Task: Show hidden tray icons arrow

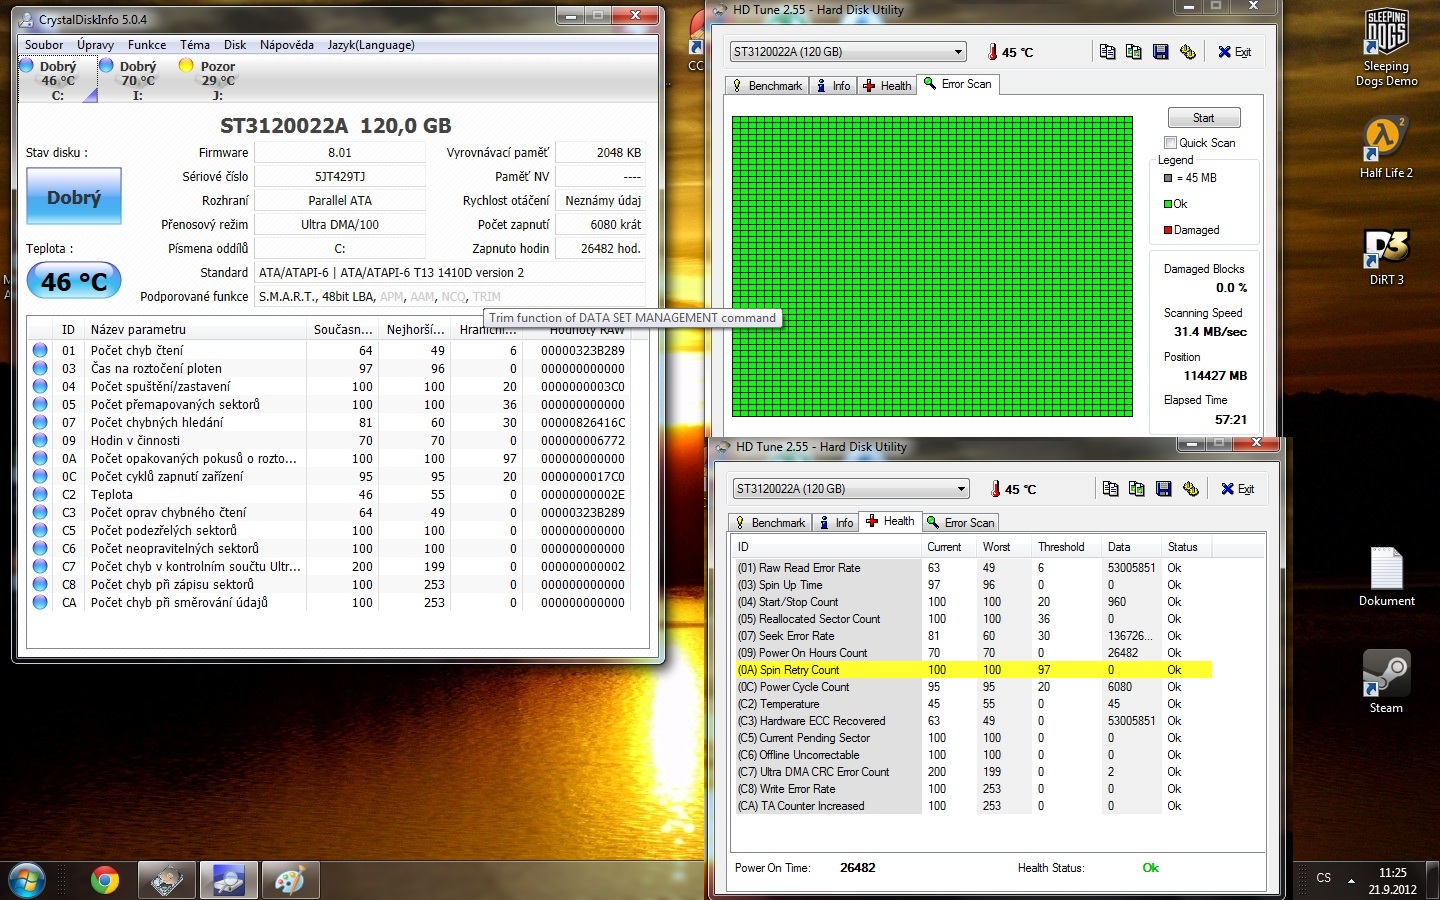Action: (x=1352, y=880)
